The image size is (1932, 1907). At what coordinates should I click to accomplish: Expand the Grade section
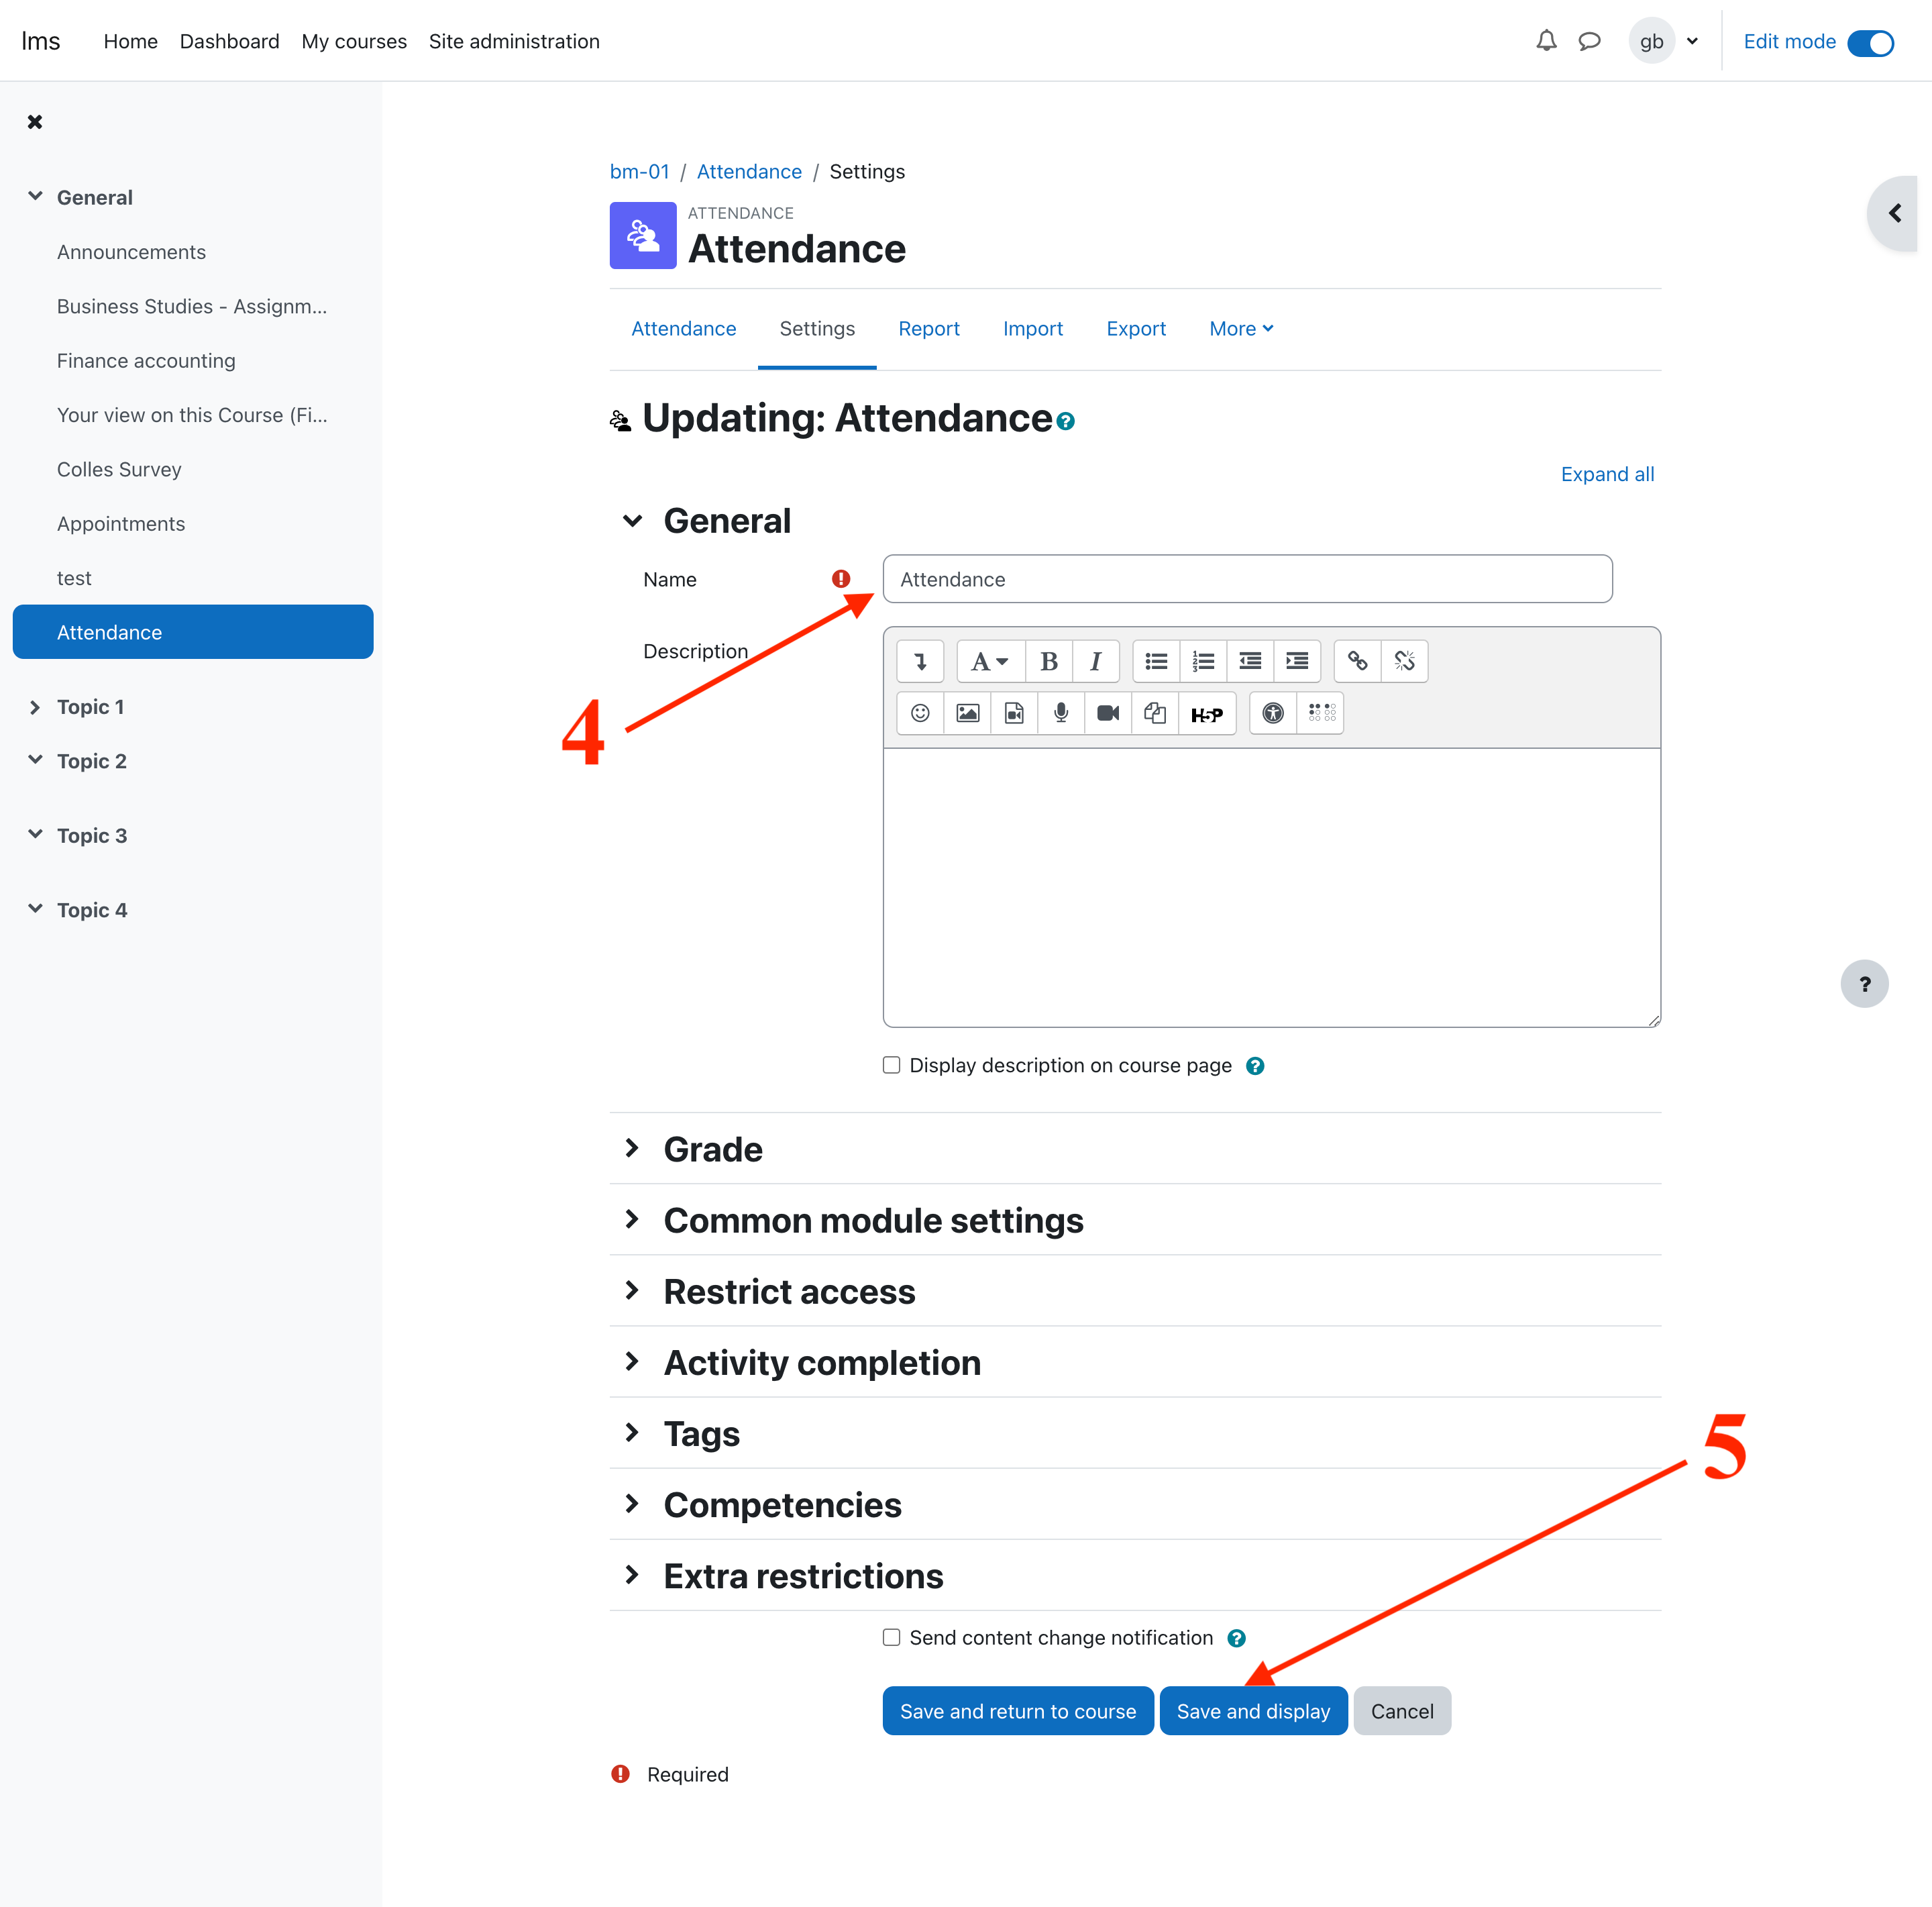[712, 1149]
